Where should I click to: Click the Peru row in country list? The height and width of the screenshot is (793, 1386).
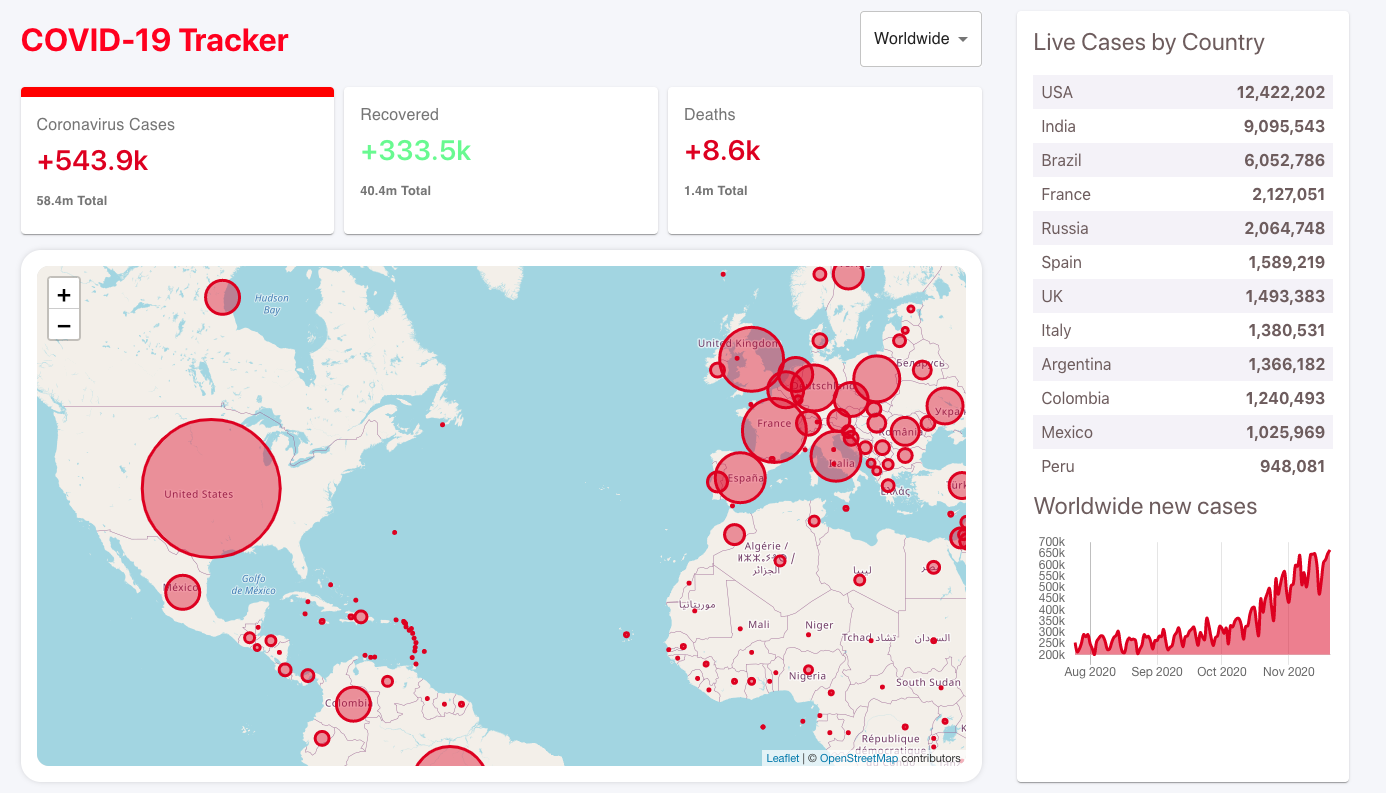click(x=1183, y=466)
